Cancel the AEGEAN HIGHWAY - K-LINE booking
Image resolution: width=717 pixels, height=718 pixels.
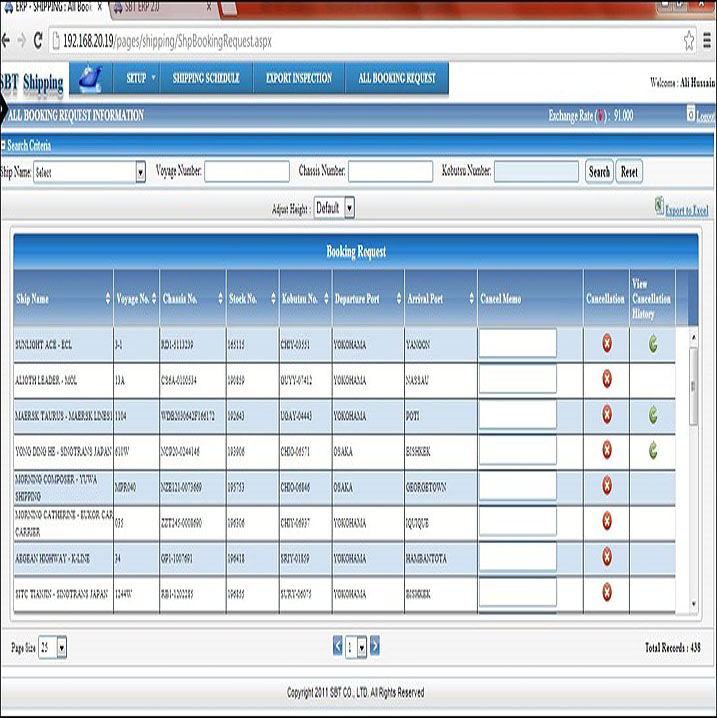[x=607, y=557]
